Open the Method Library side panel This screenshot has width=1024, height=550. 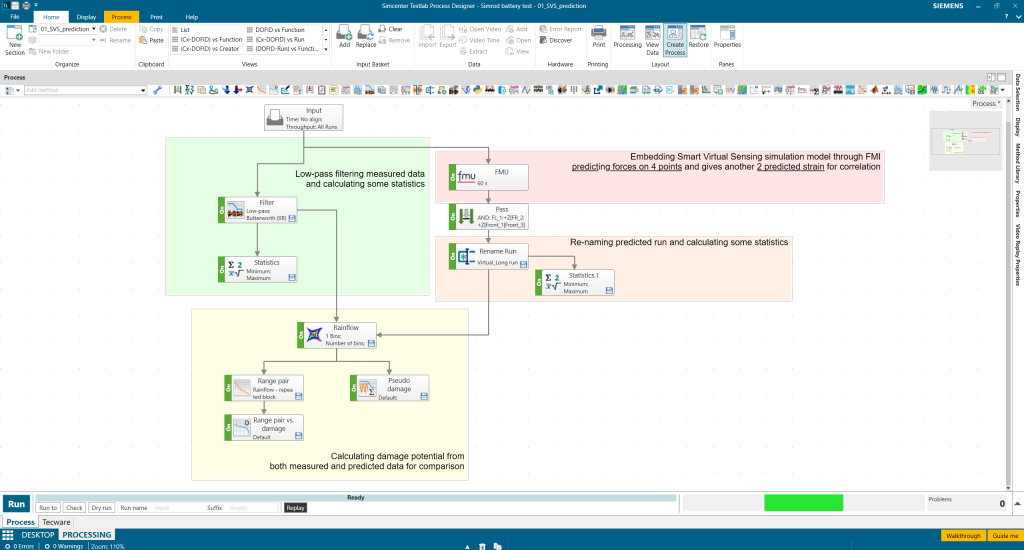click(1018, 163)
